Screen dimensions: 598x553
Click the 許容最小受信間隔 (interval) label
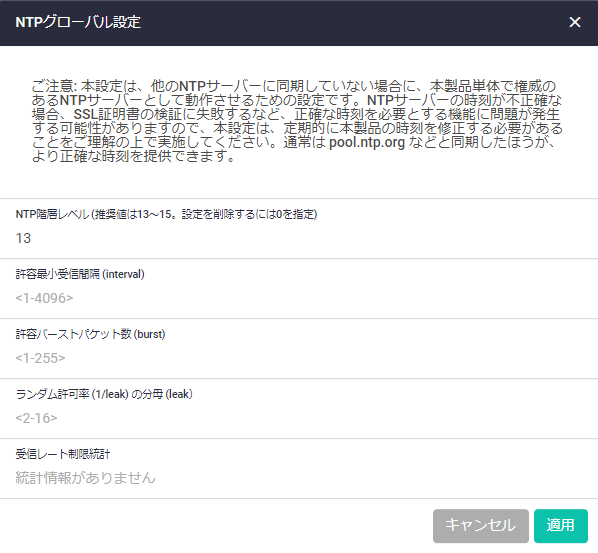[x=80, y=274]
